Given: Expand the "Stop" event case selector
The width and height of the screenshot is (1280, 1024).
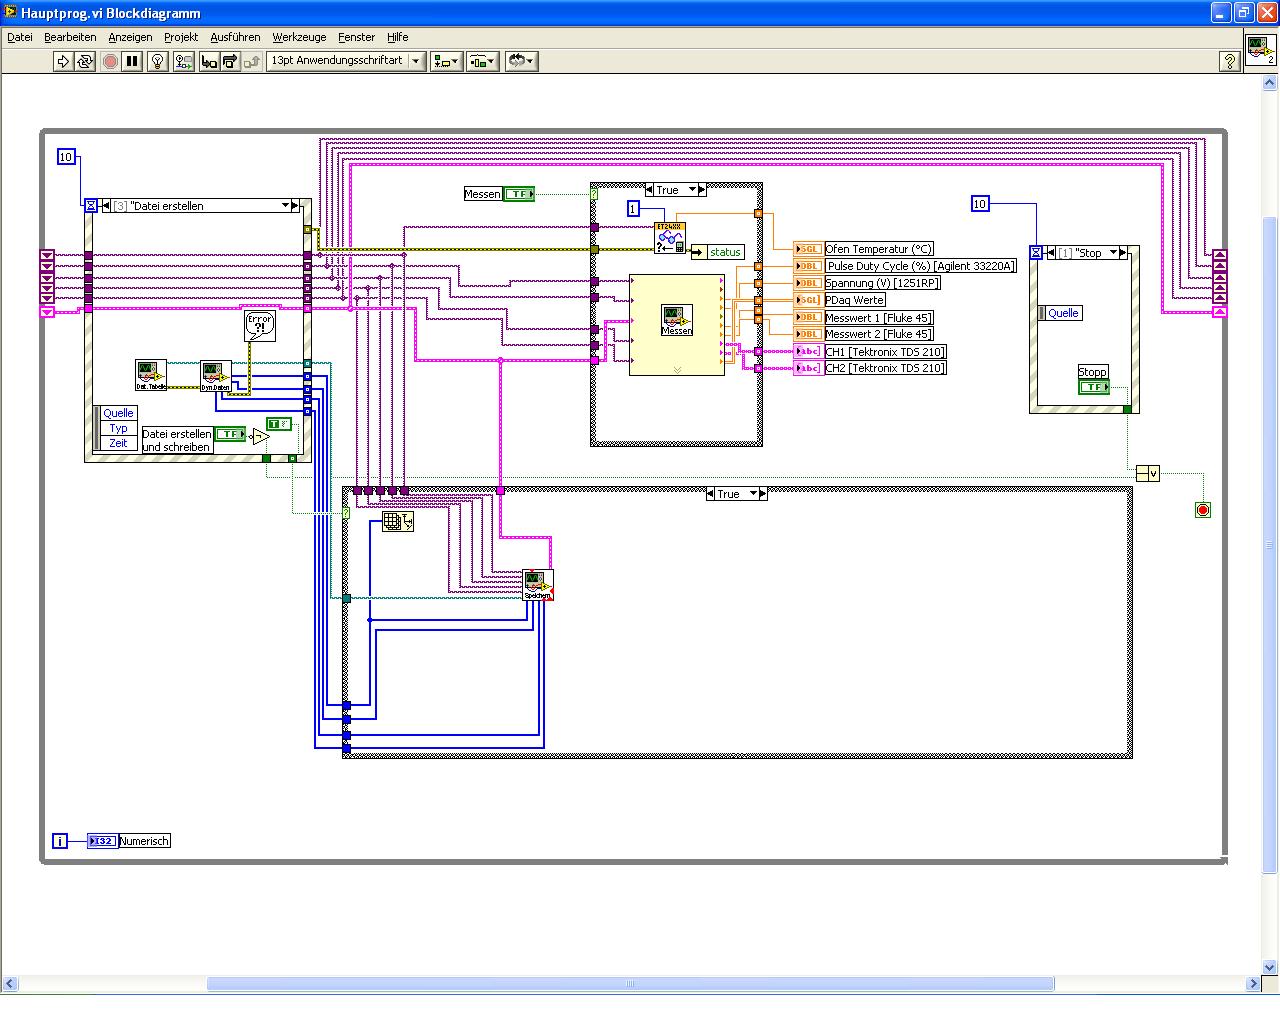Looking at the screenshot, I should tap(1113, 253).
